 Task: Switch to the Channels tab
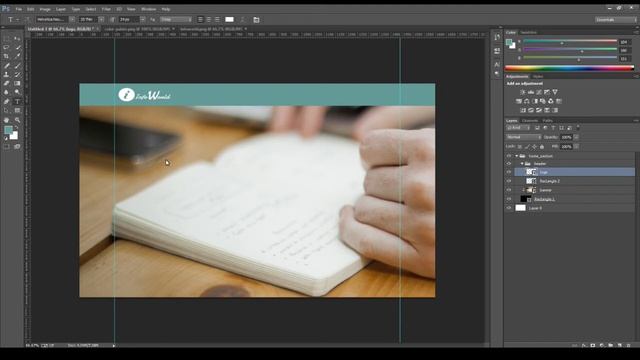coord(530,121)
